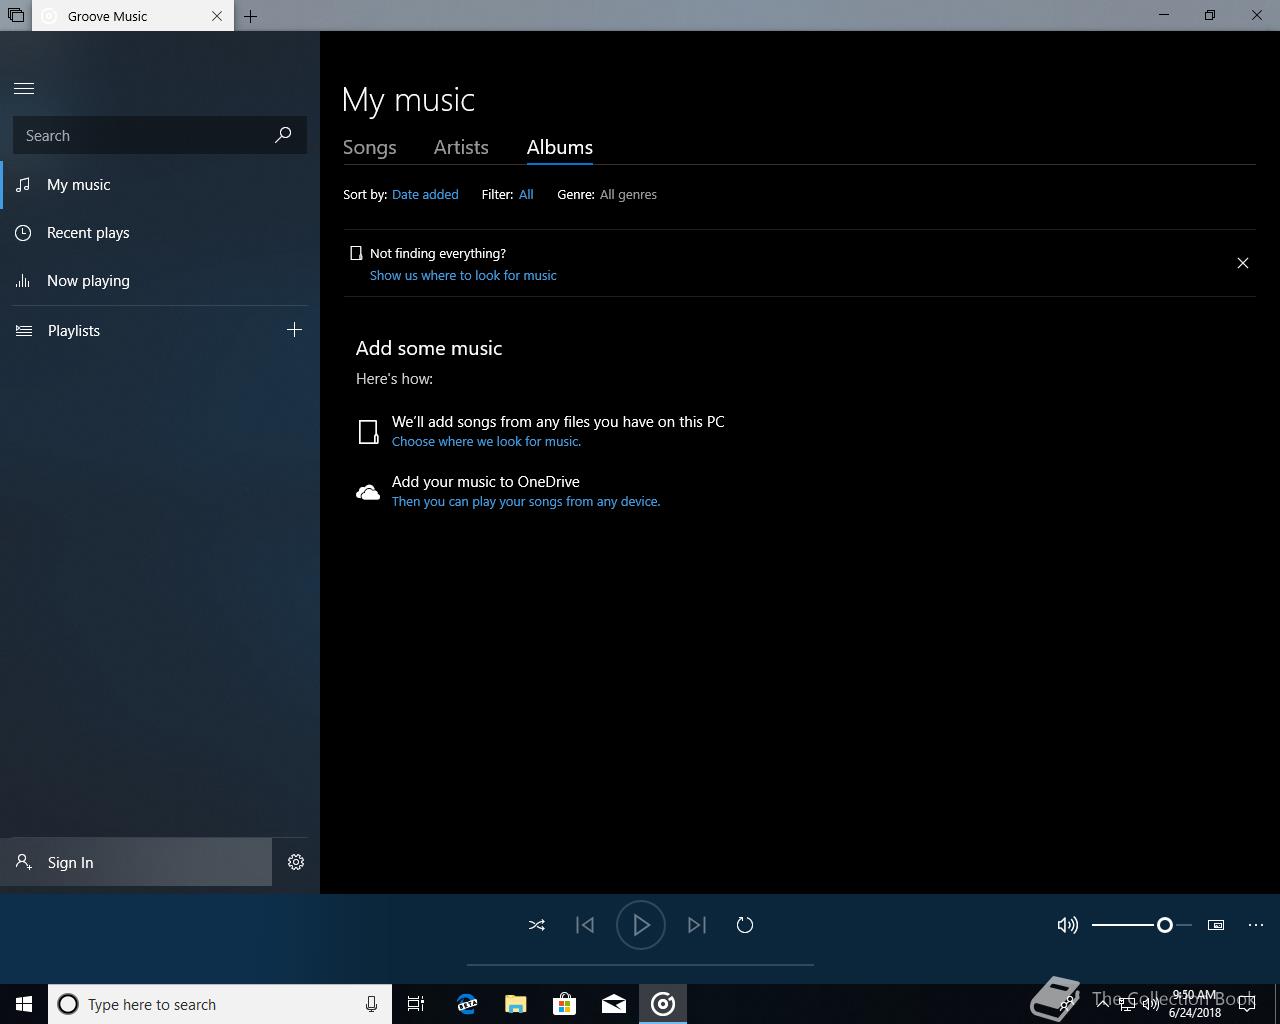Switch to the Artists tab
Screen dimensions: 1280x1024
(461, 147)
